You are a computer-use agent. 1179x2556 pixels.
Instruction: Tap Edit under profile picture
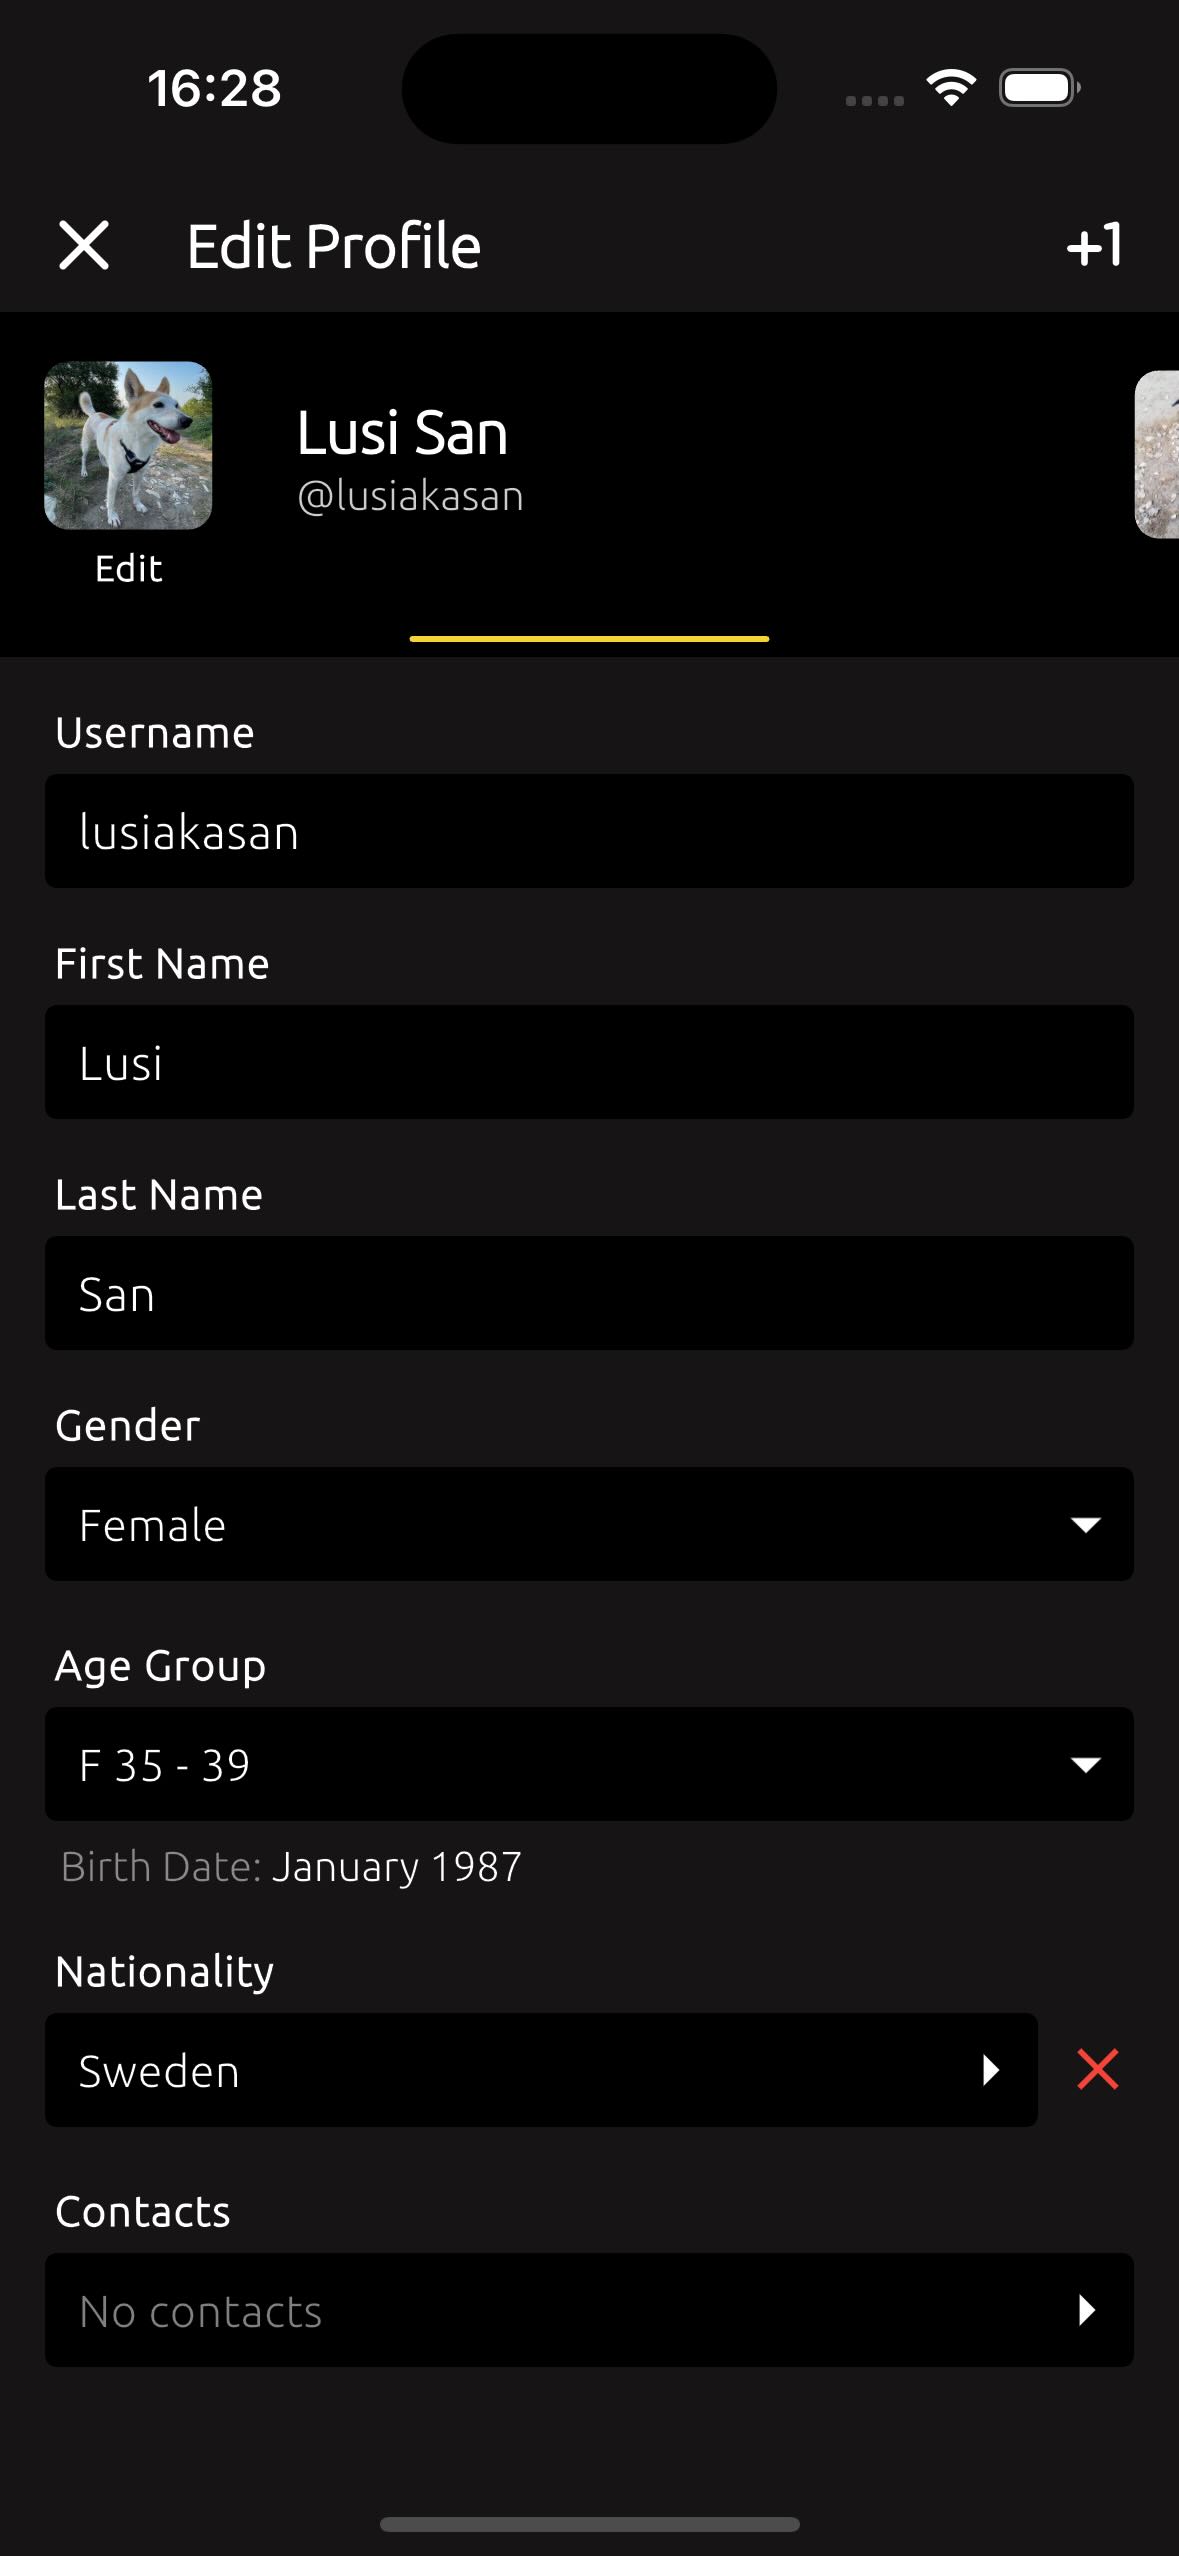pos(128,568)
